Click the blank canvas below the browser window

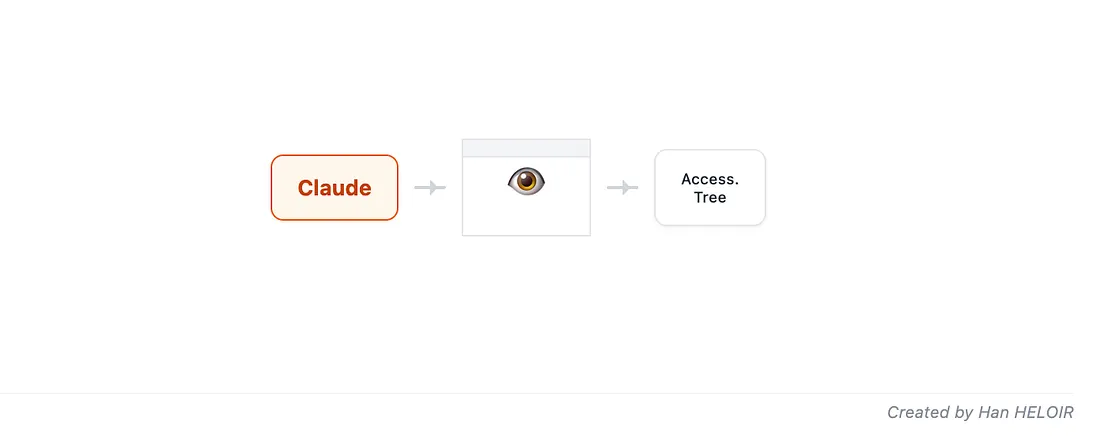(526, 310)
